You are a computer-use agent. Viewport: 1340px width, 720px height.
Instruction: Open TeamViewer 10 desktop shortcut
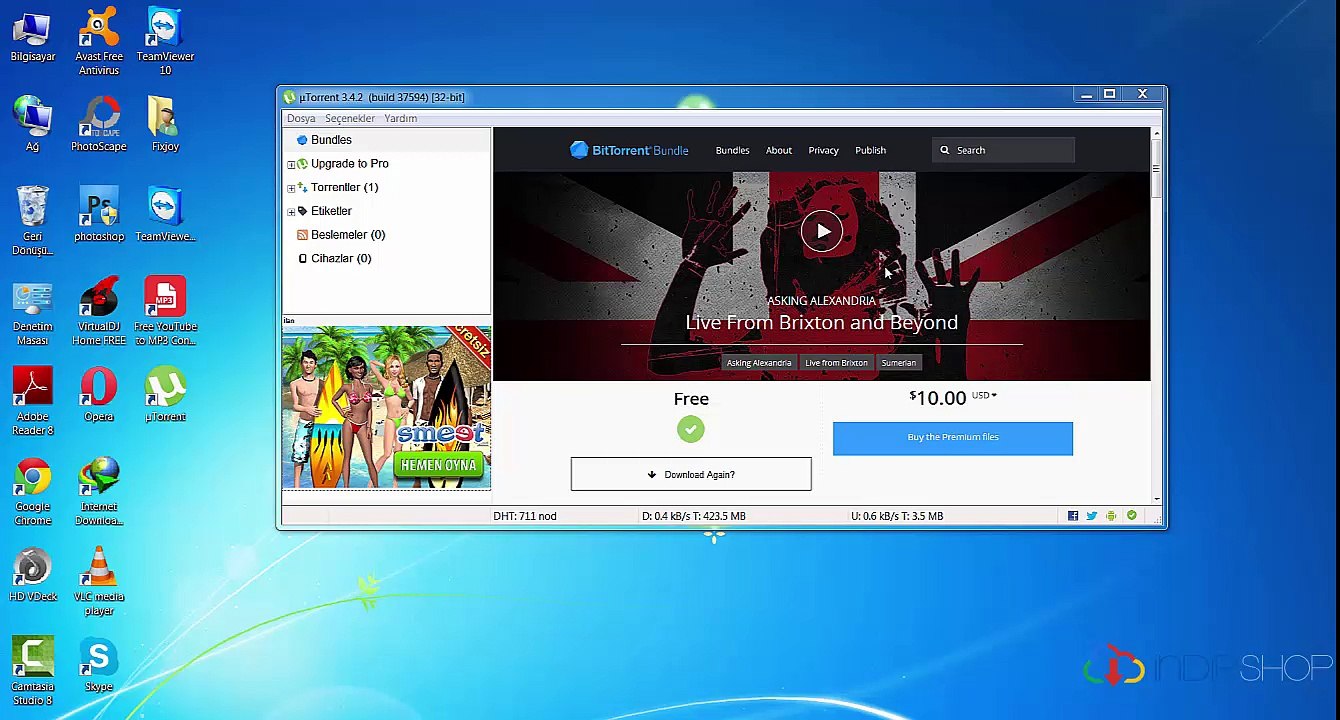(x=165, y=43)
